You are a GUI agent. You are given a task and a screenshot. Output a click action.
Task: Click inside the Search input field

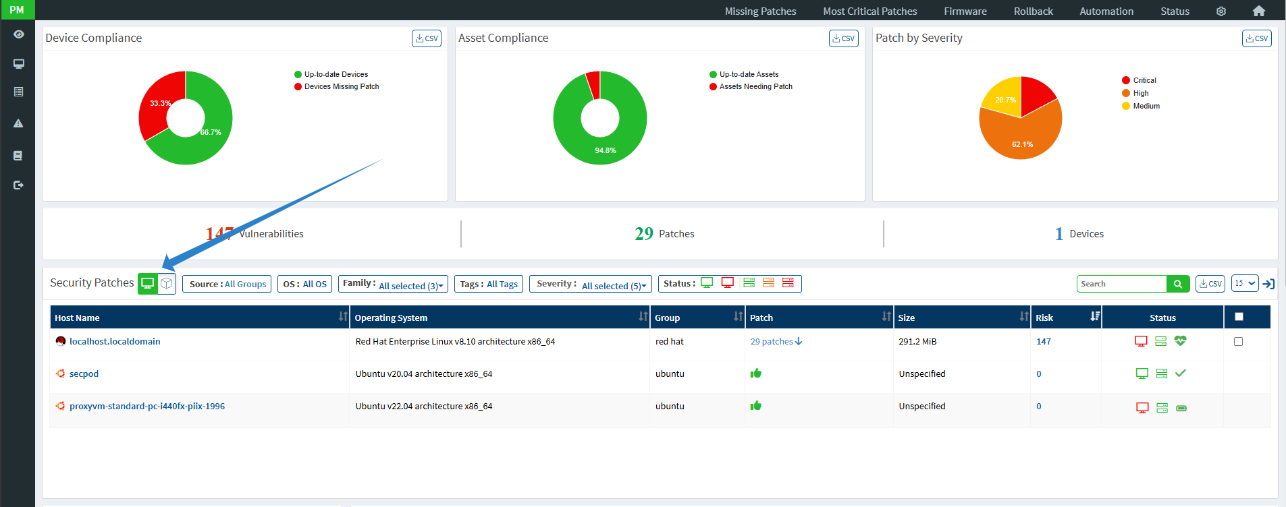1121,284
